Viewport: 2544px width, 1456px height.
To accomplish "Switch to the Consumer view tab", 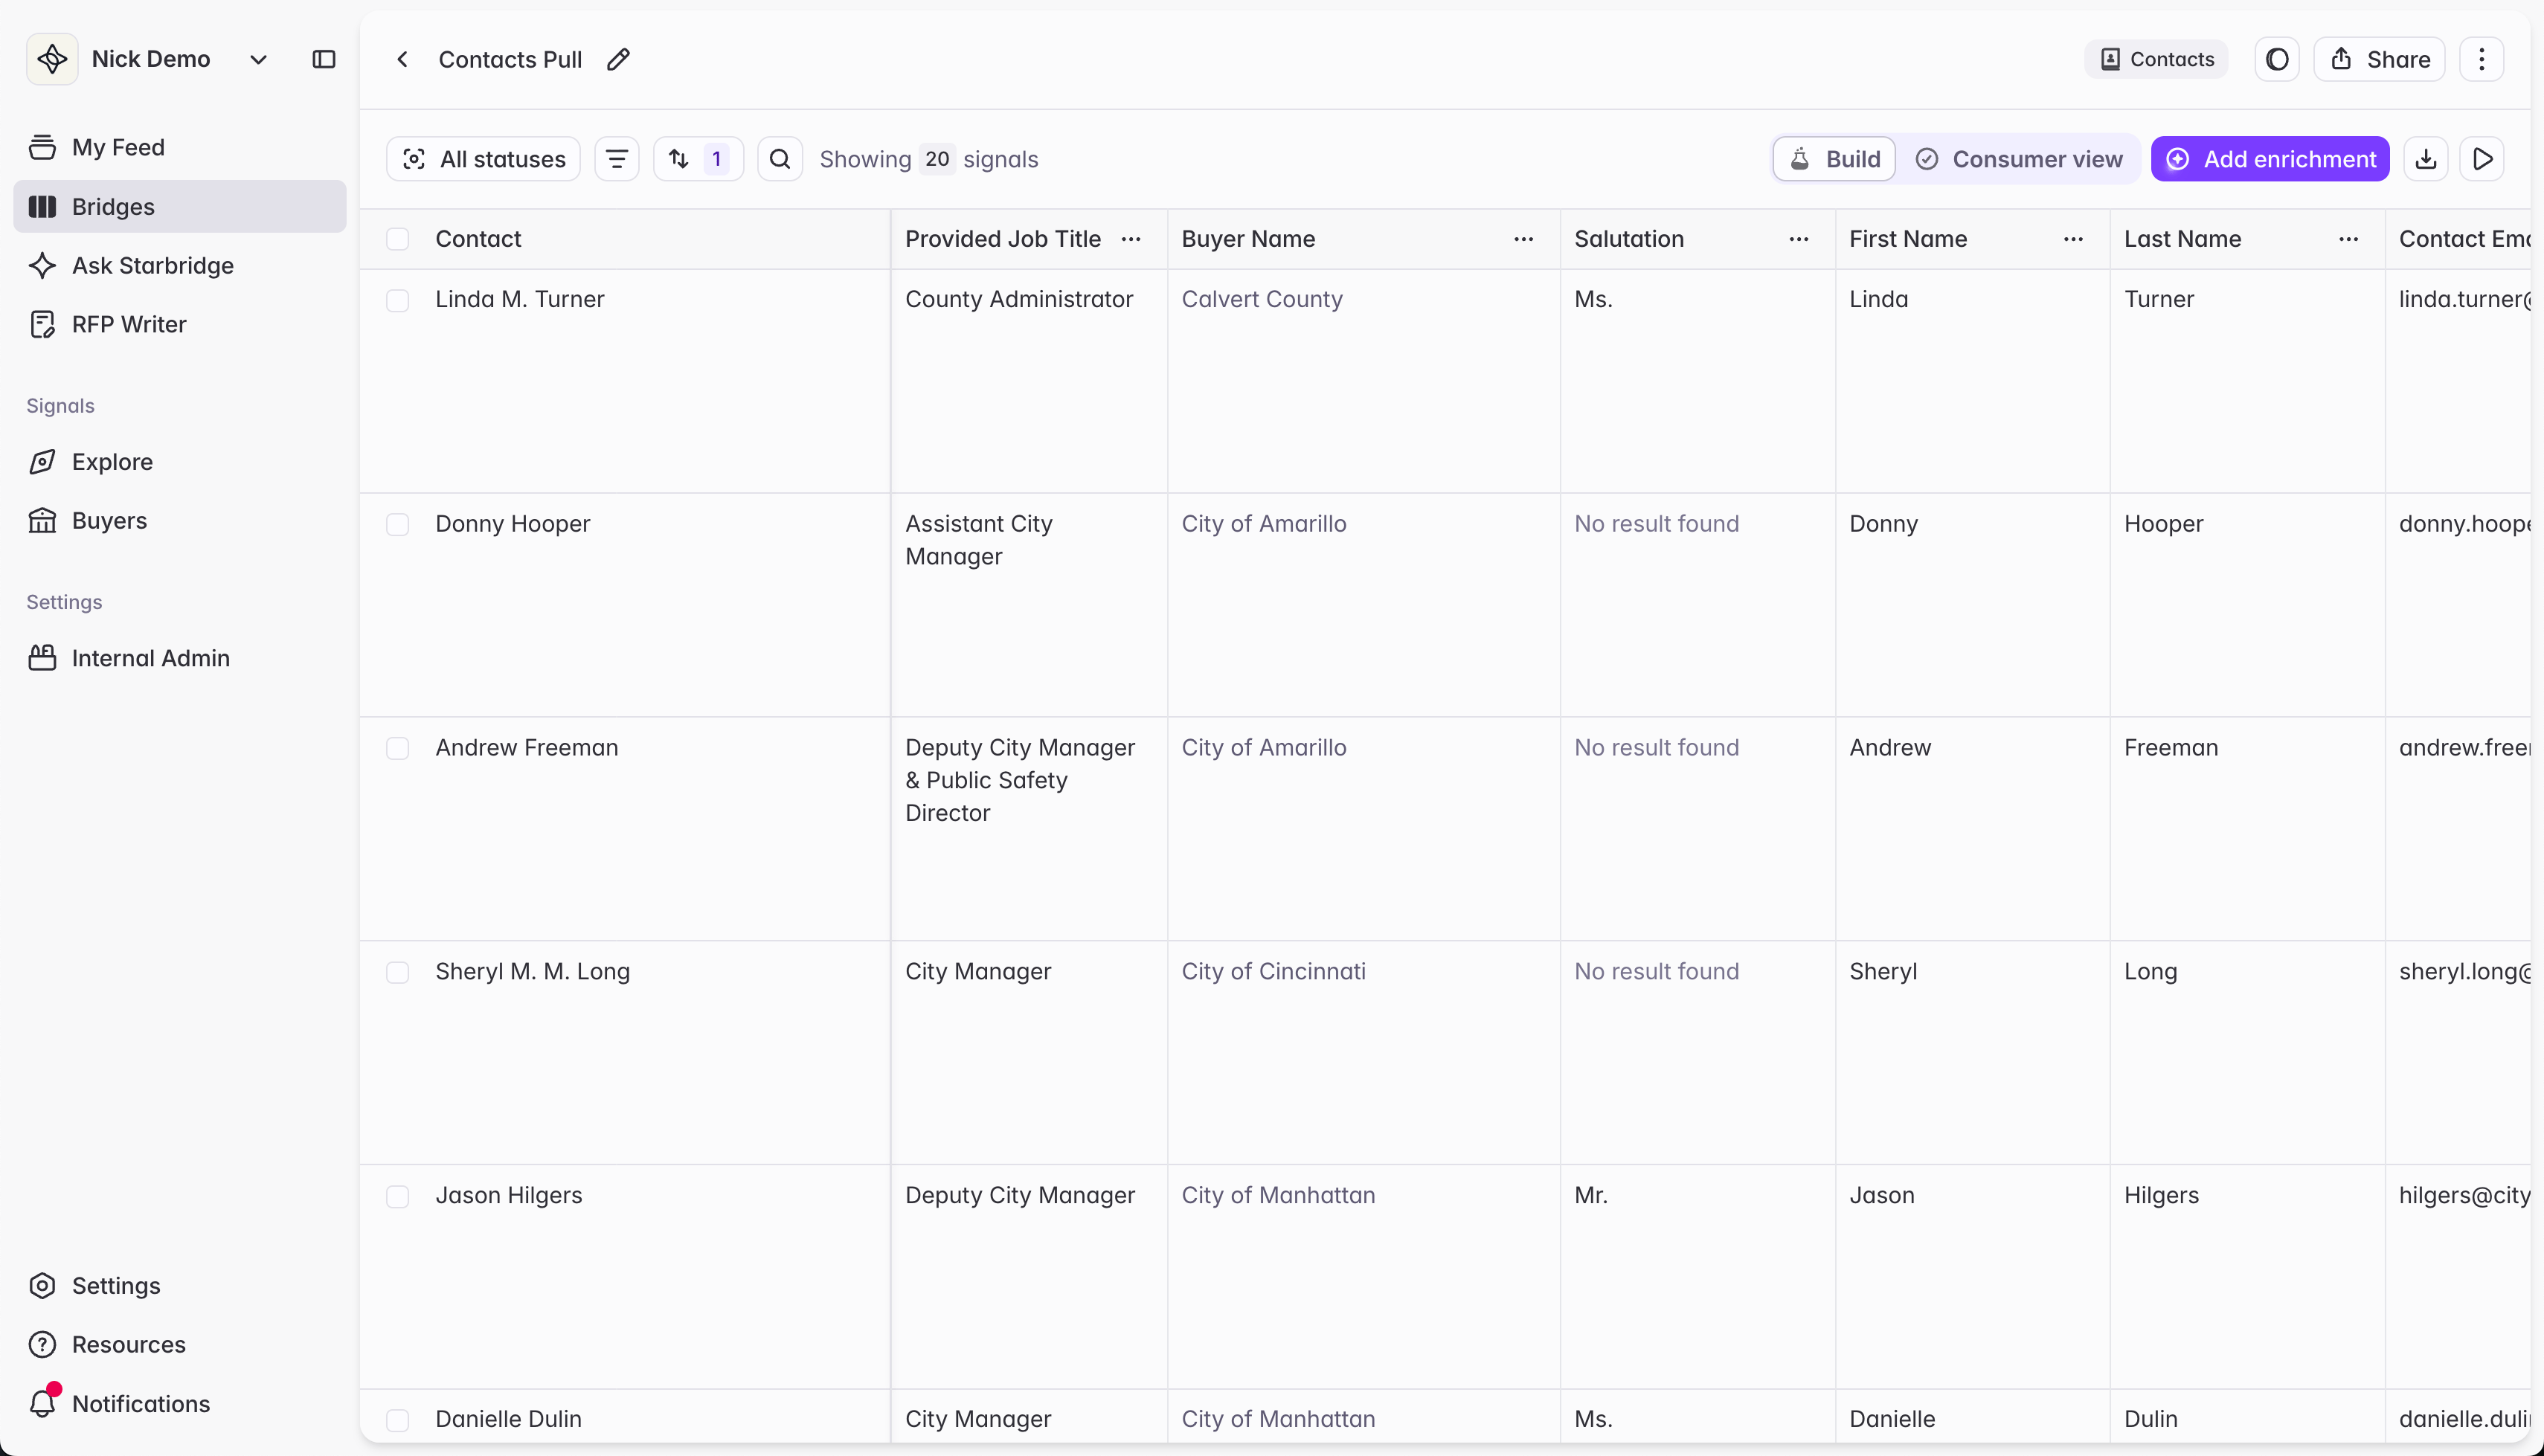I will 2019,159.
